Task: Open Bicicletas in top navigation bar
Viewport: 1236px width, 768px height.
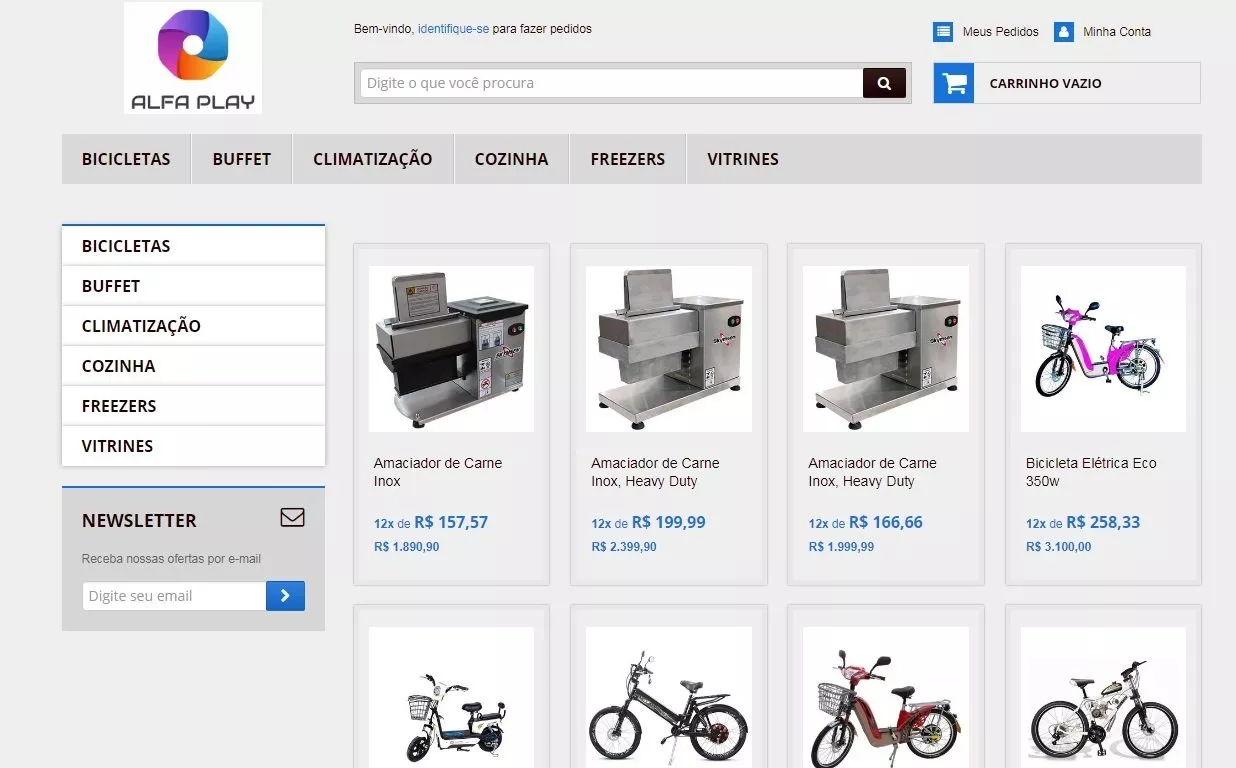Action: click(x=126, y=159)
